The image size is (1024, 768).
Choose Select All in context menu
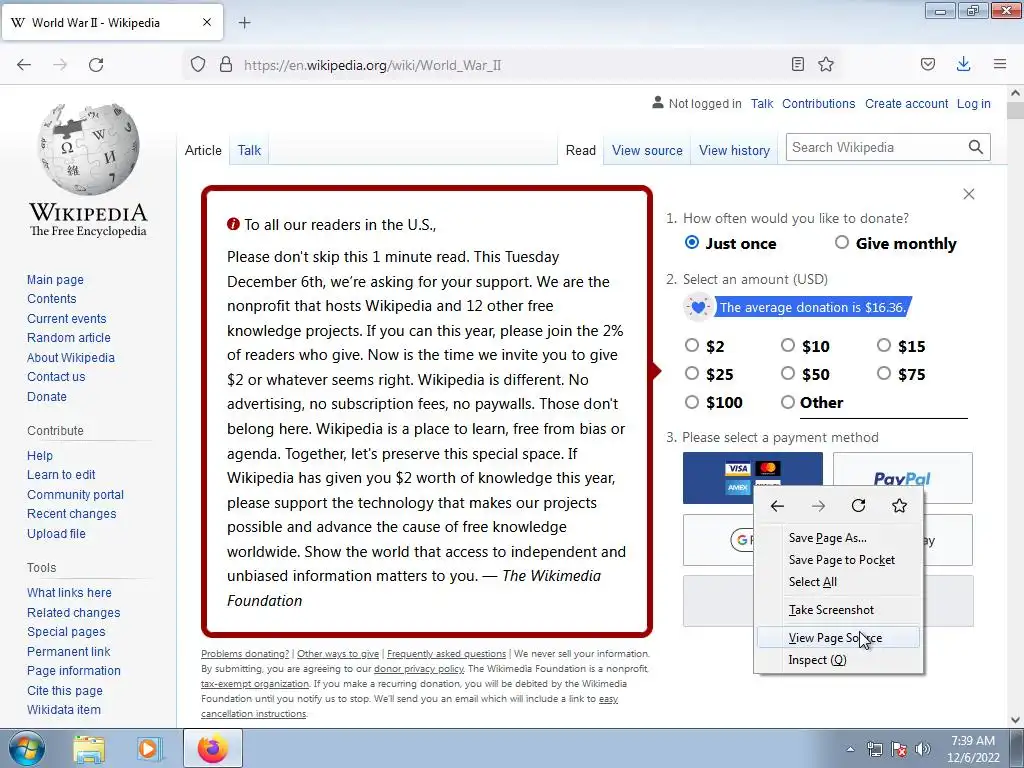(839, 582)
